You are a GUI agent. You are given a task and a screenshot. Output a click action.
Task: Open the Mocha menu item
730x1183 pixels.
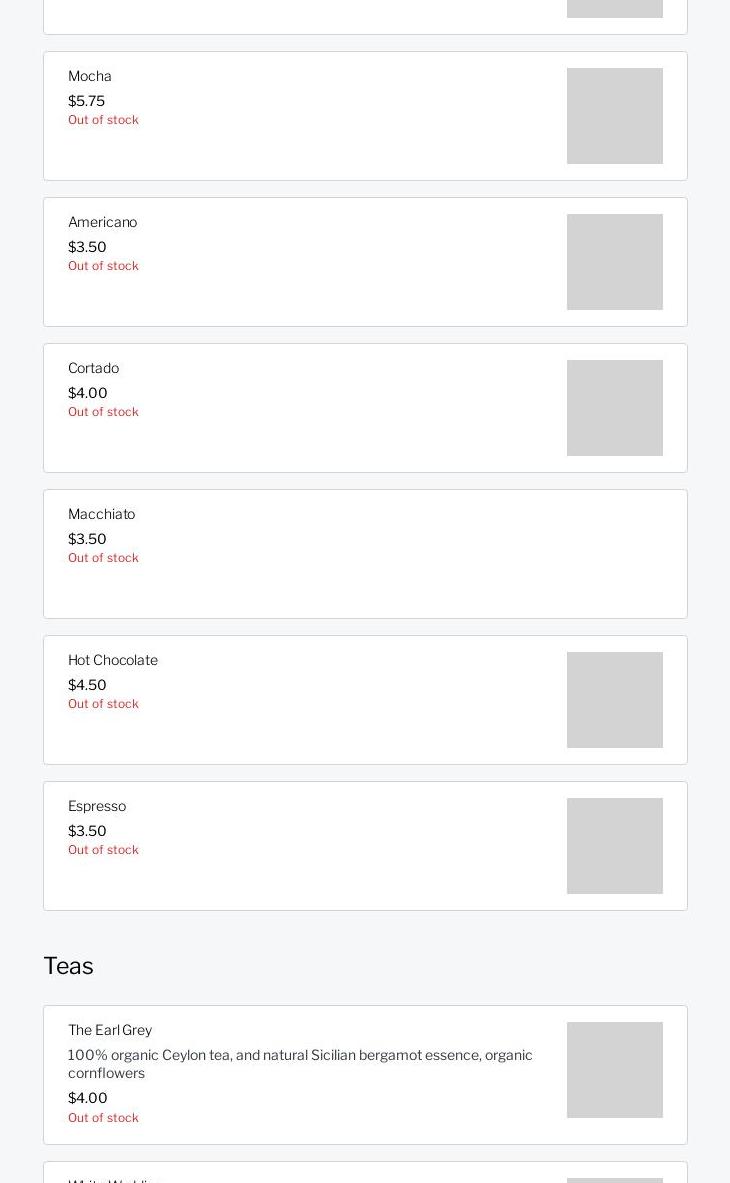[90, 76]
